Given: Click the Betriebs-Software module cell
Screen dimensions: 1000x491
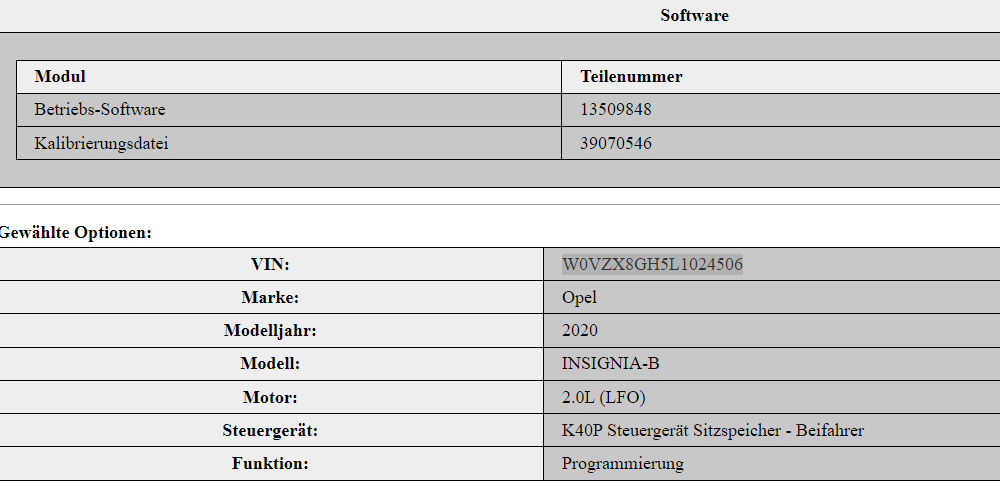Looking at the screenshot, I should point(289,110).
